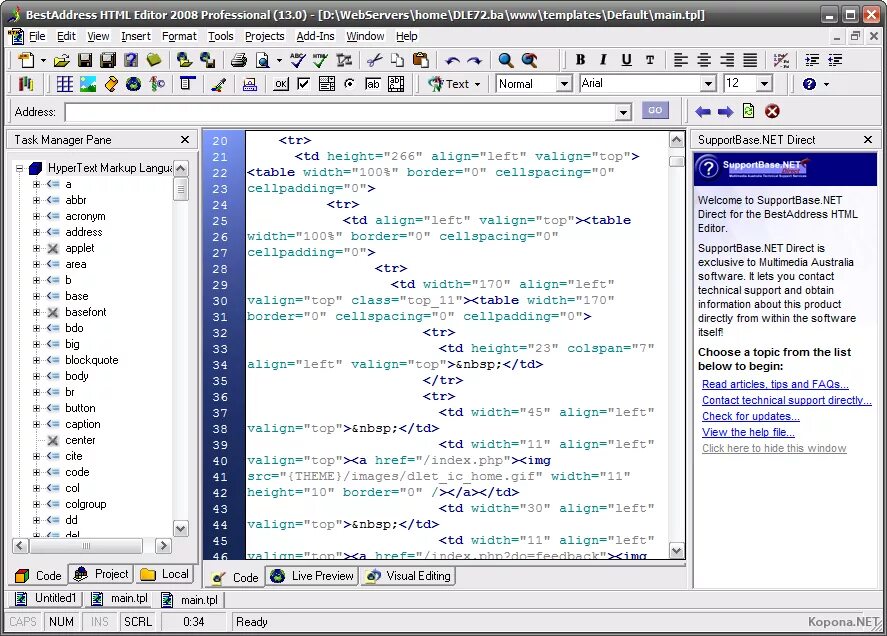887x636 pixels.
Task: Insert a radio button form element icon
Action: pyautogui.click(x=350, y=84)
